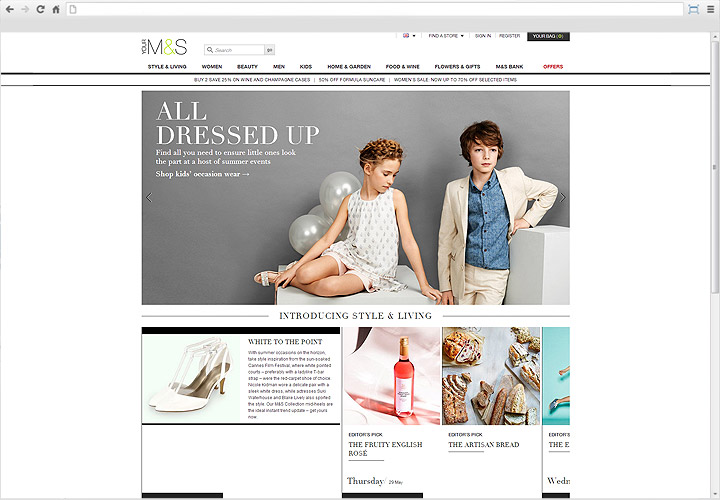The height and width of the screenshot is (500, 720).
Task: Click The Artisan Bread title
Action: click(x=484, y=444)
